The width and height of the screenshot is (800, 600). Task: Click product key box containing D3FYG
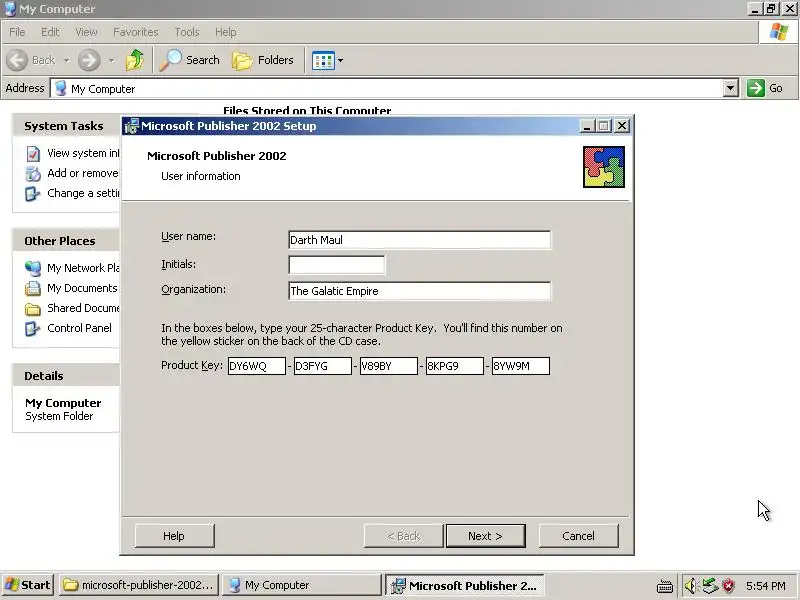pyautogui.click(x=322, y=366)
